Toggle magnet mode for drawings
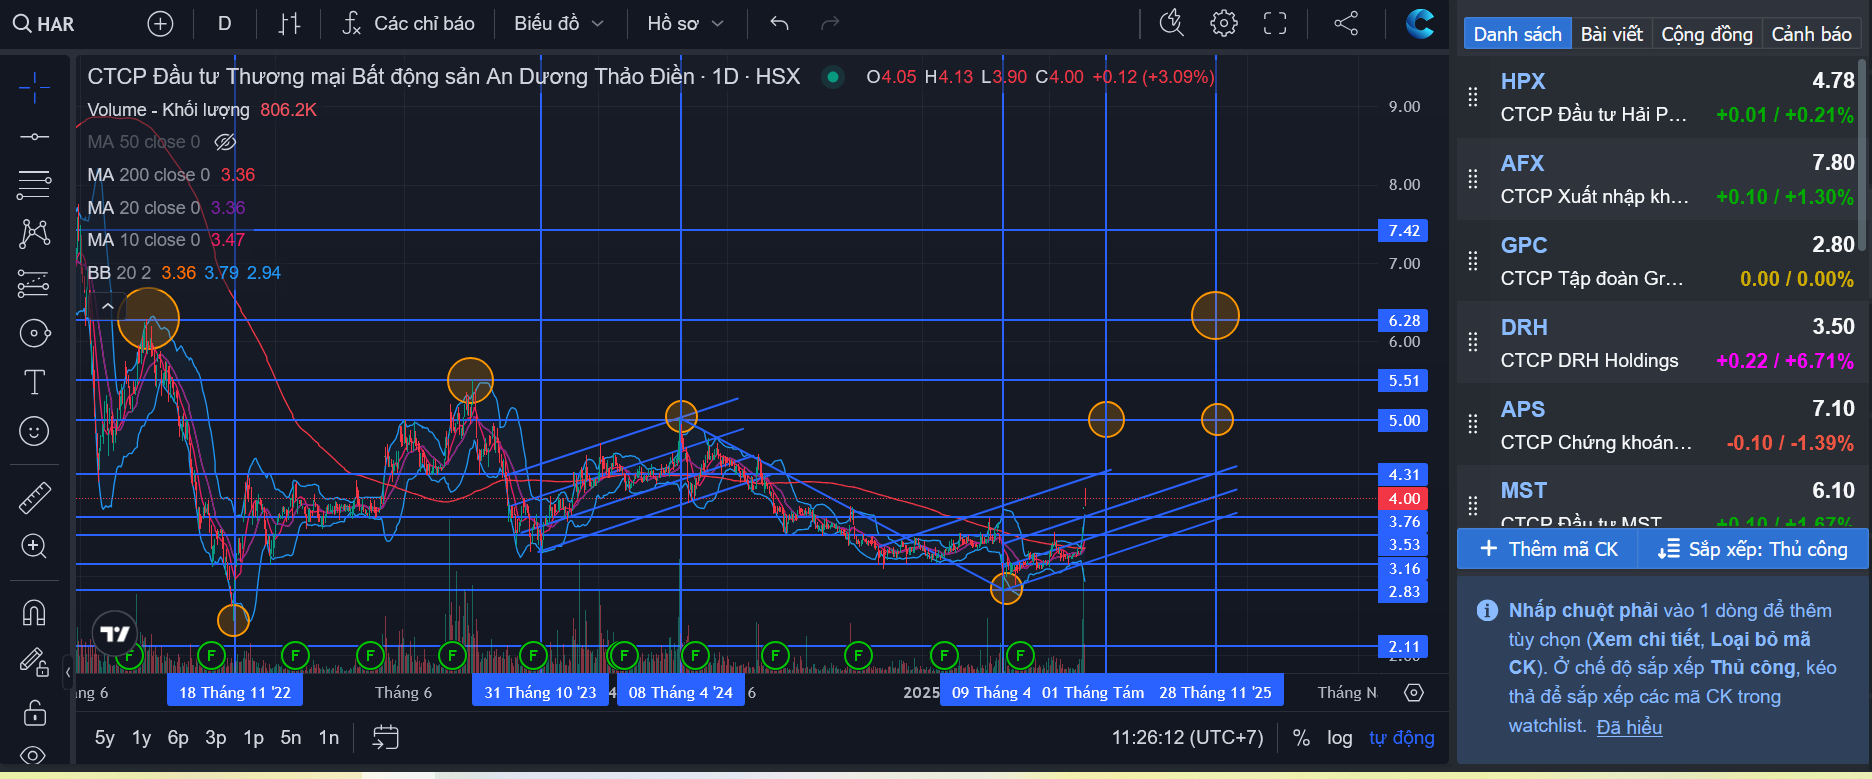The width and height of the screenshot is (1872, 779). pyautogui.click(x=34, y=612)
